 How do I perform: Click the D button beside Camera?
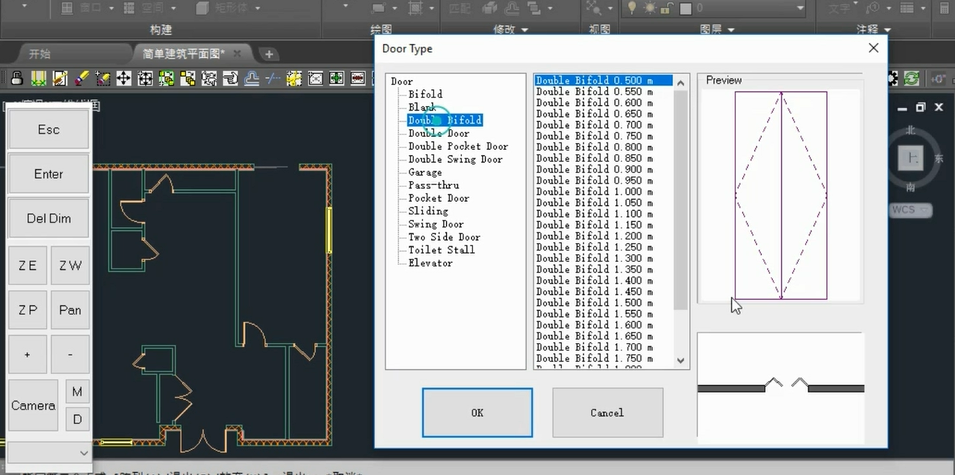click(77, 420)
